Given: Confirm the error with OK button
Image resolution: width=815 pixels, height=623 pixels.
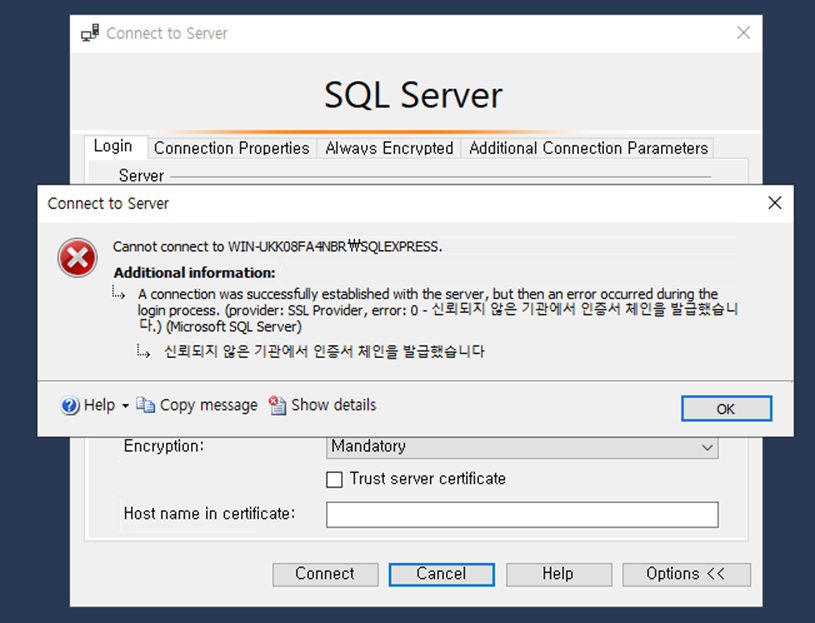Looking at the screenshot, I should (x=726, y=408).
